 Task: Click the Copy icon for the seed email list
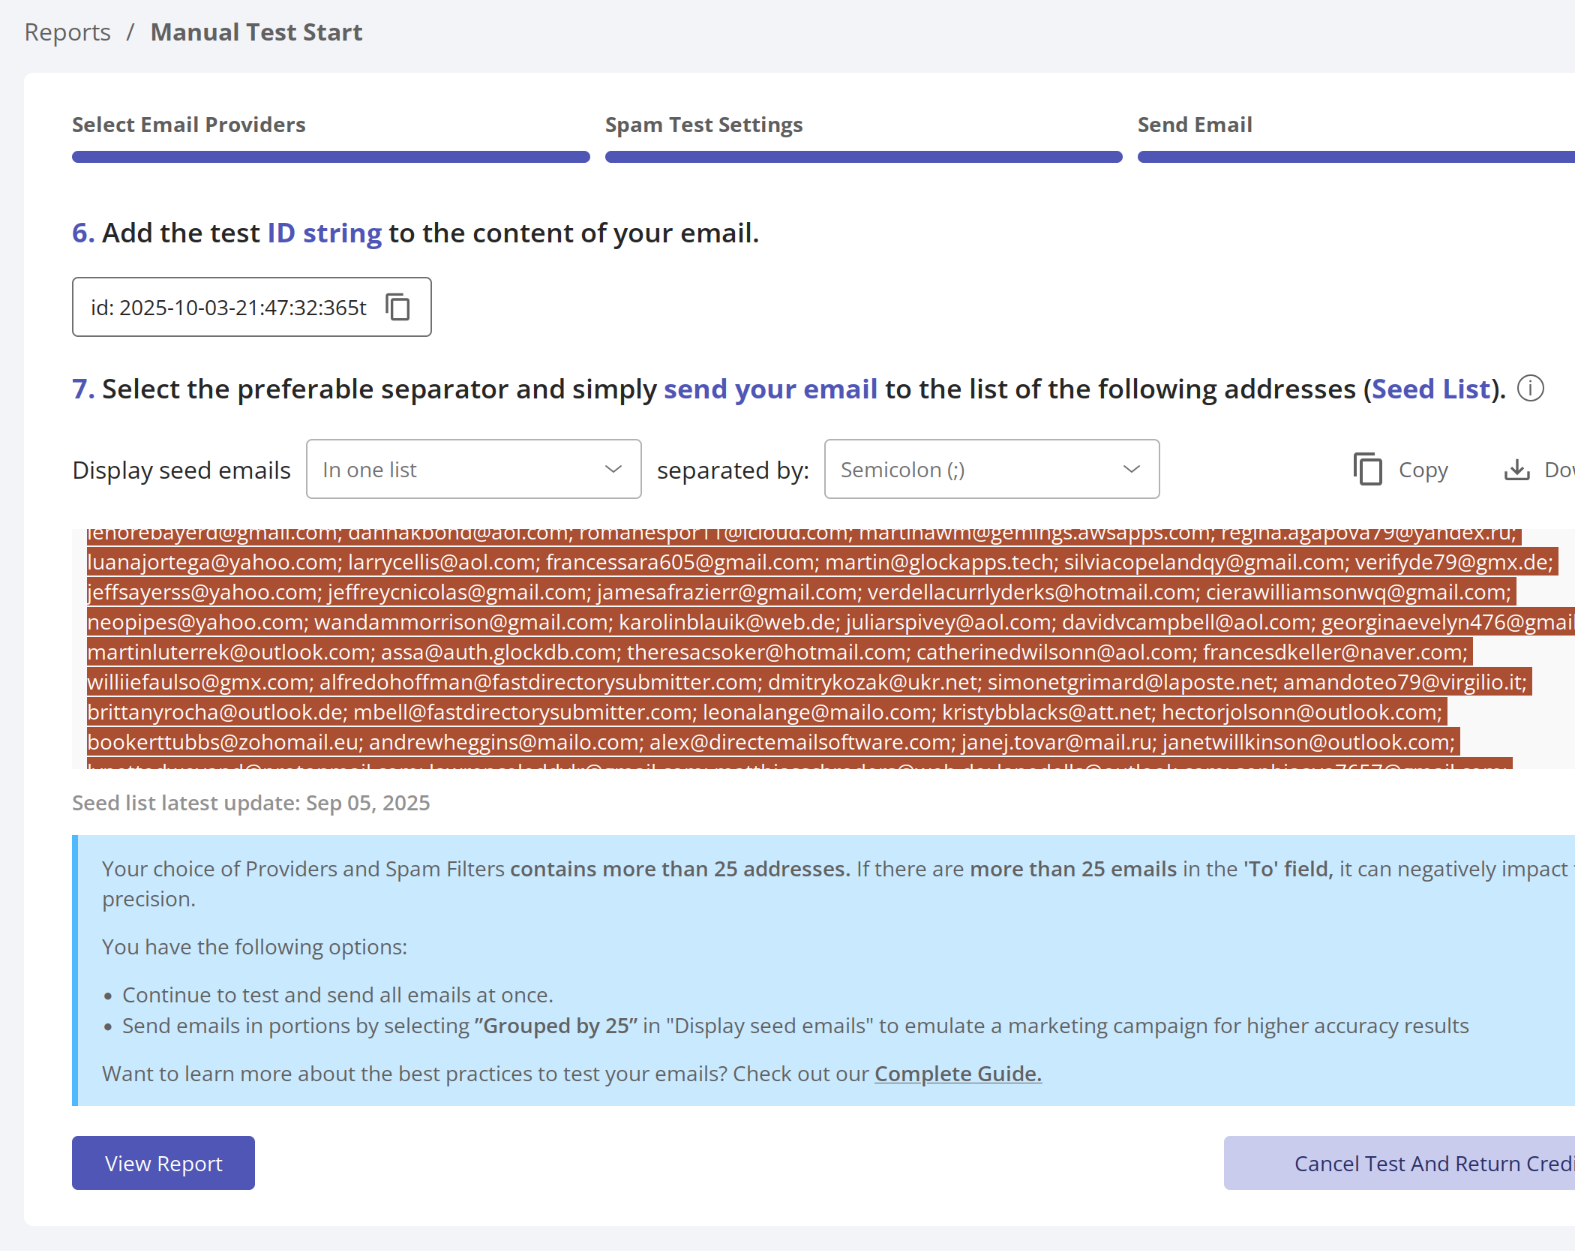click(x=1368, y=469)
